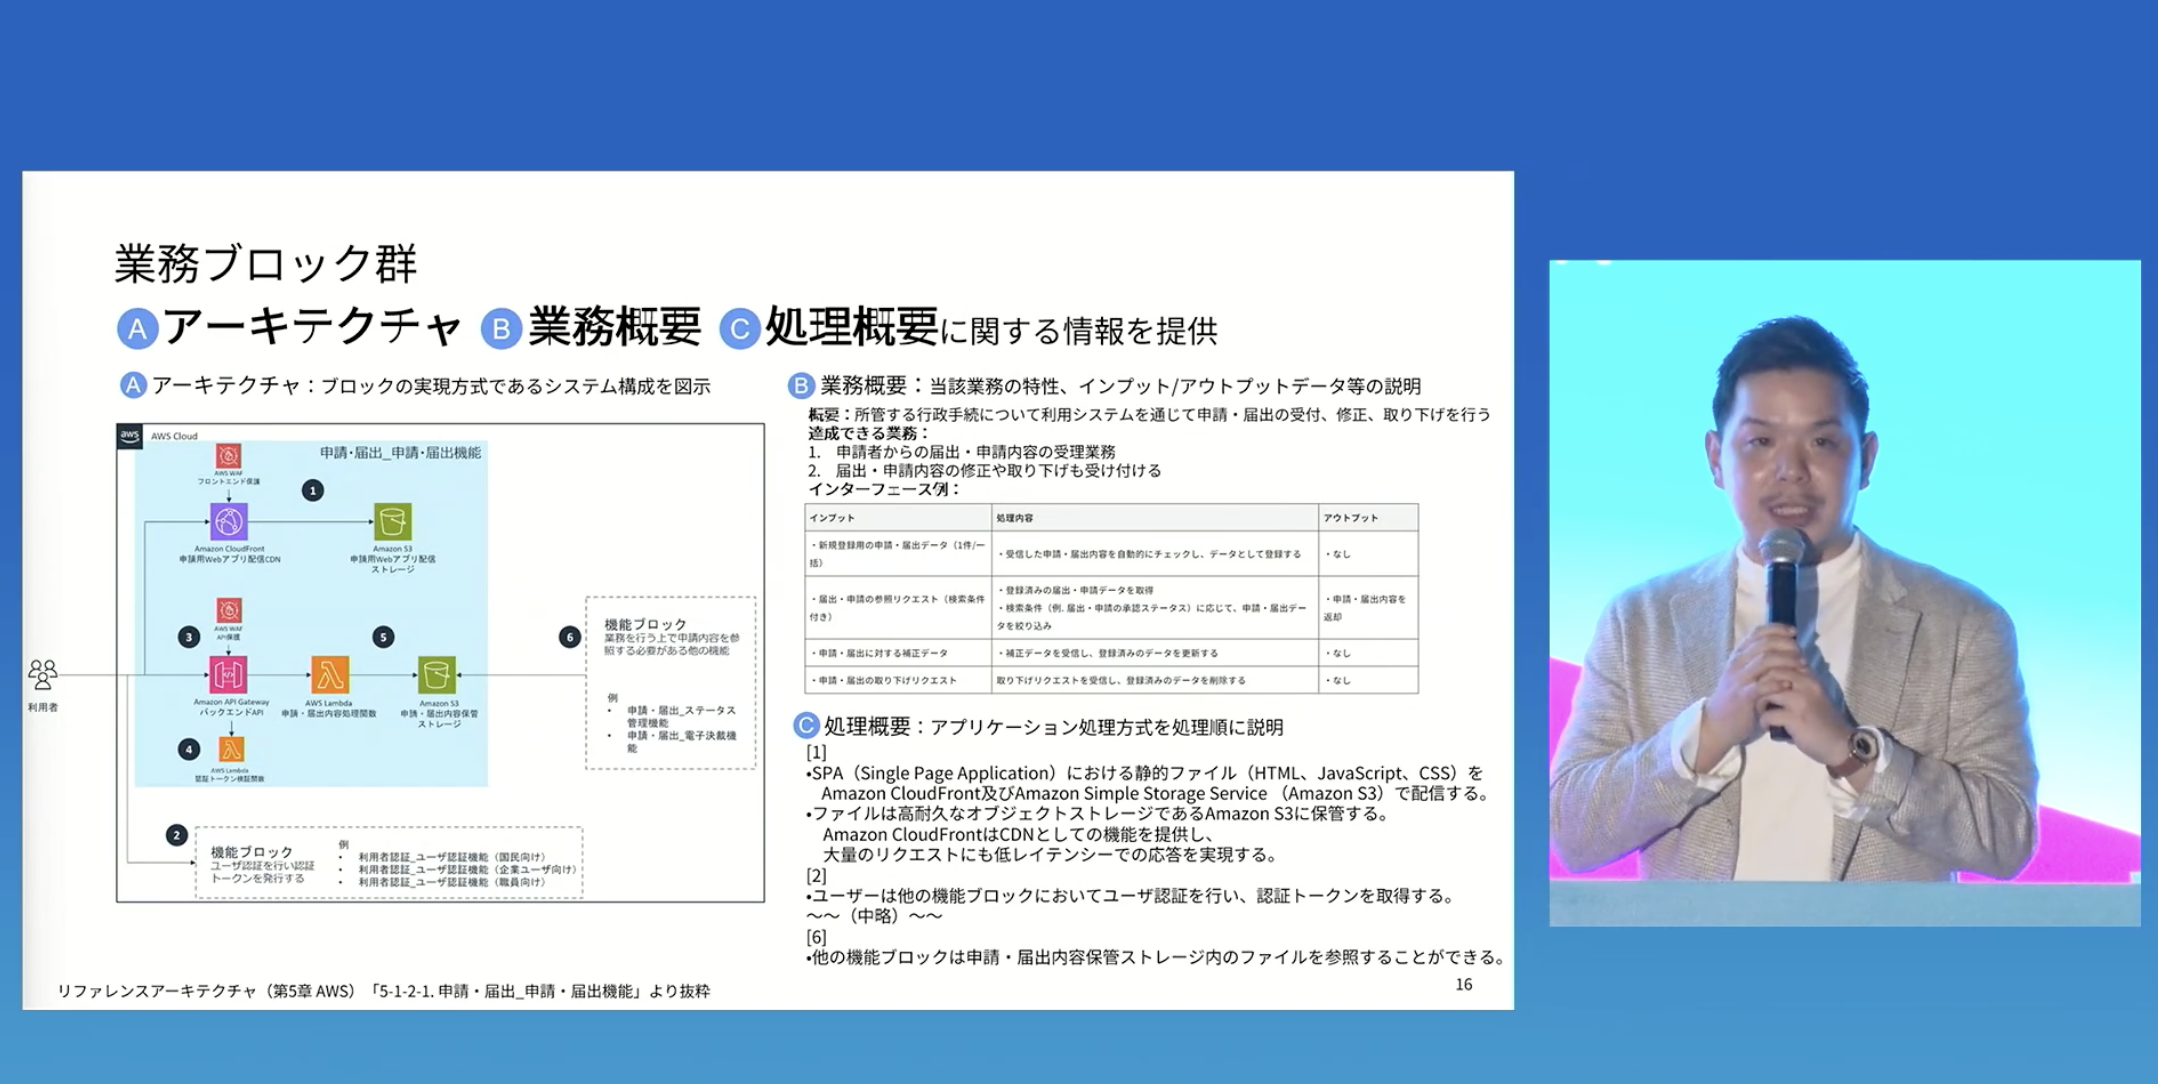
Task: Click the black step number 6 marker
Action: coord(570,637)
